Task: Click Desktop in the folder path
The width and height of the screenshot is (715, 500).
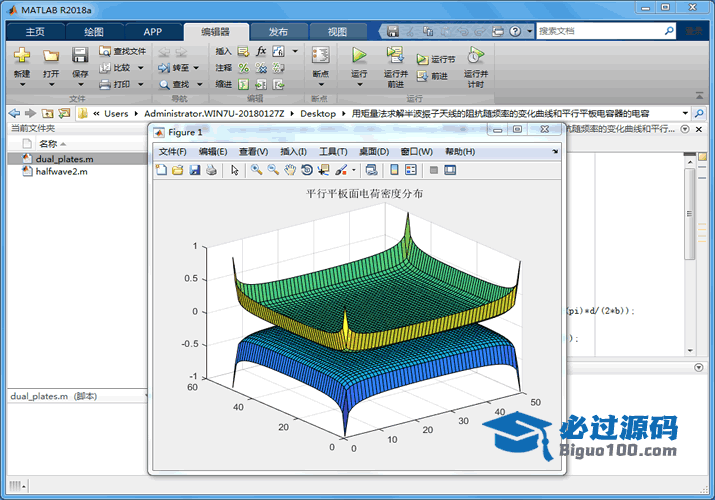Action: tap(318, 113)
